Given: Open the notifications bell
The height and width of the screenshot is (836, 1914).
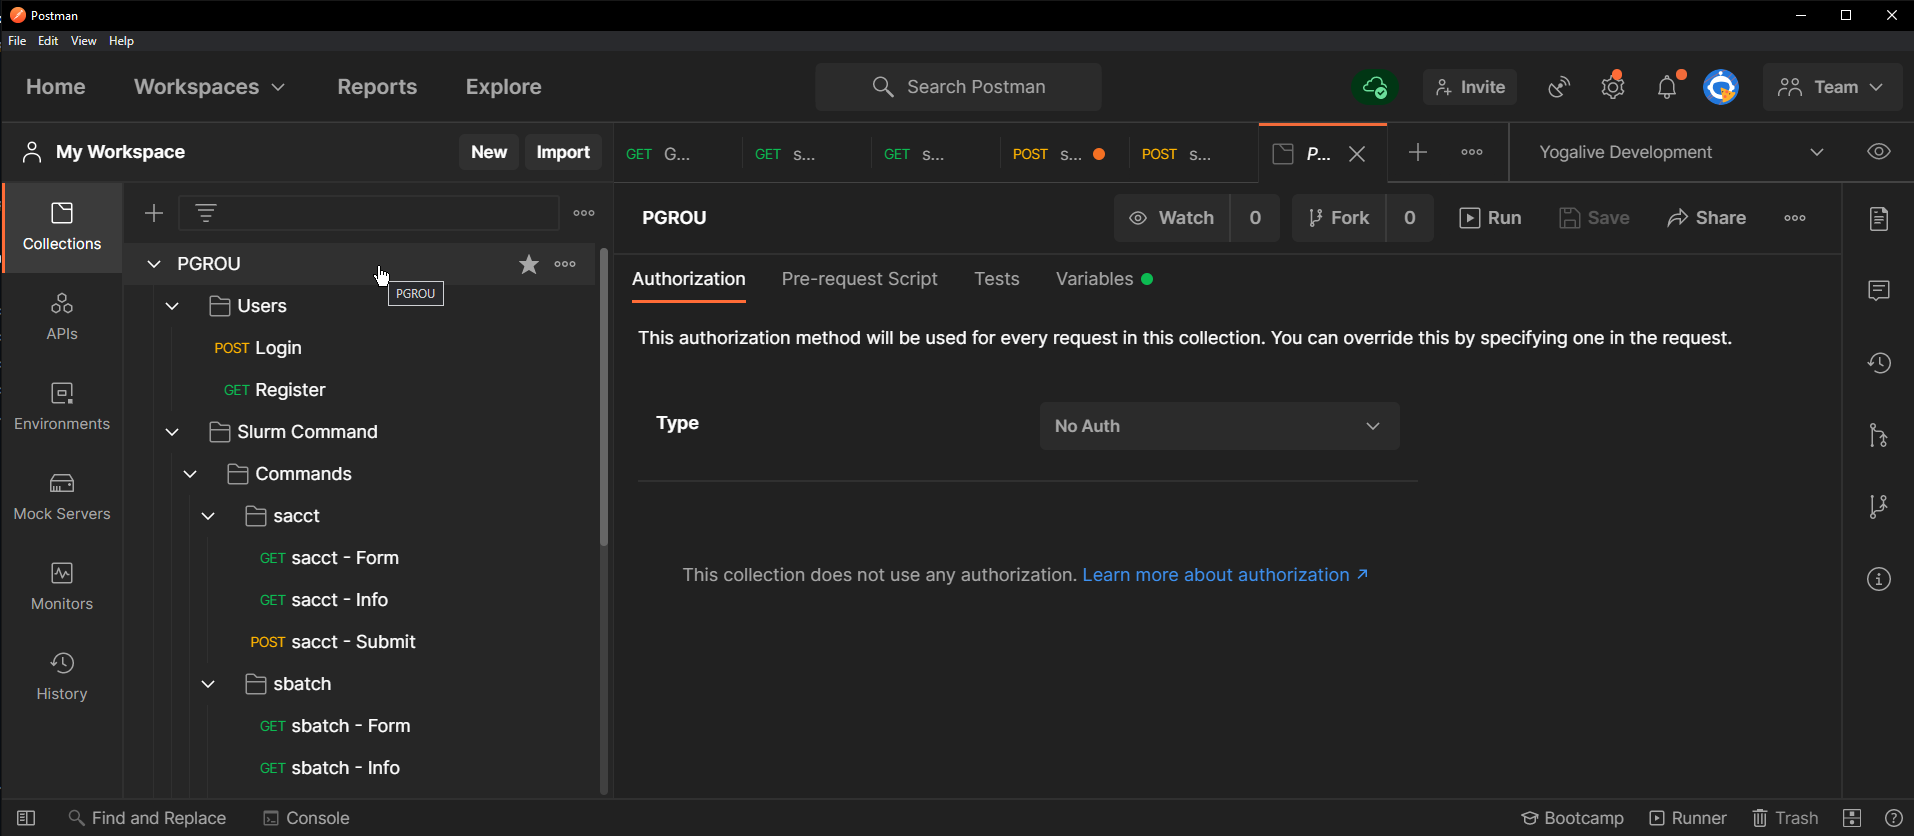Looking at the screenshot, I should [1667, 87].
